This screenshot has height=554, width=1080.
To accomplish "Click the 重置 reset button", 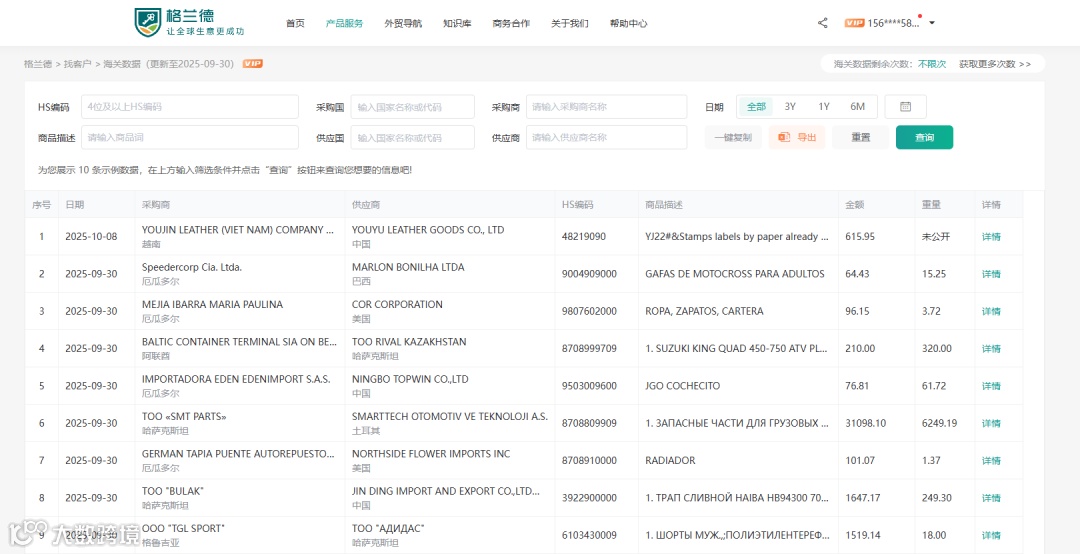I will coord(860,137).
